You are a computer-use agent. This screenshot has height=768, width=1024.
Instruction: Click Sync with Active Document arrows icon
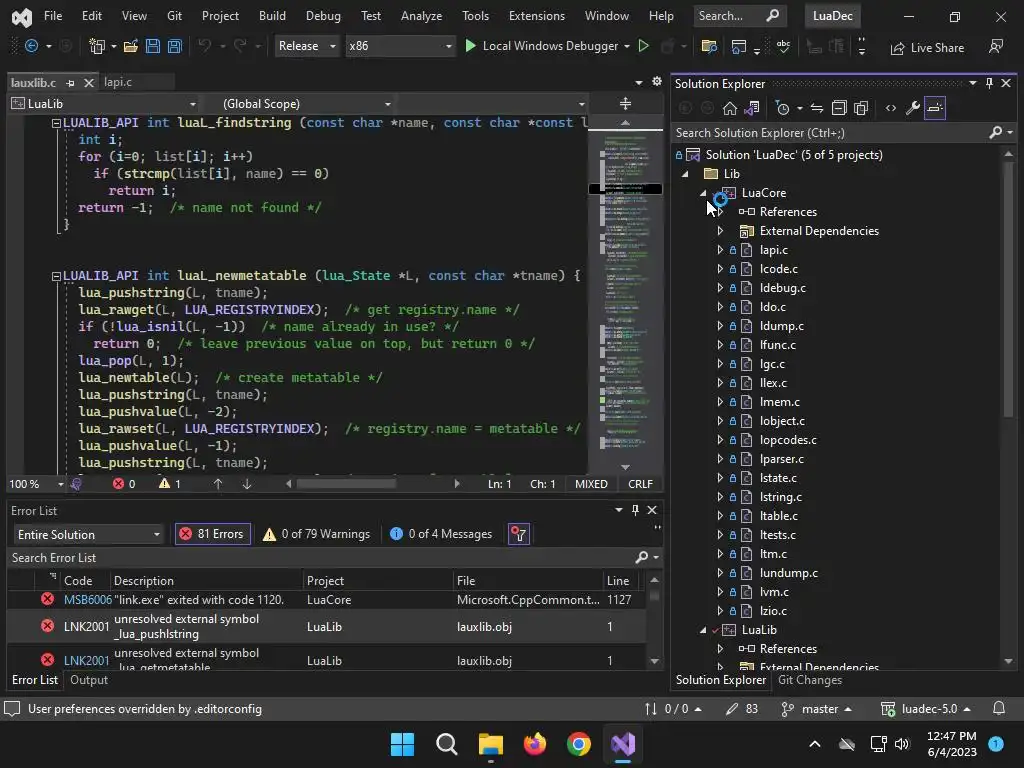click(x=816, y=108)
